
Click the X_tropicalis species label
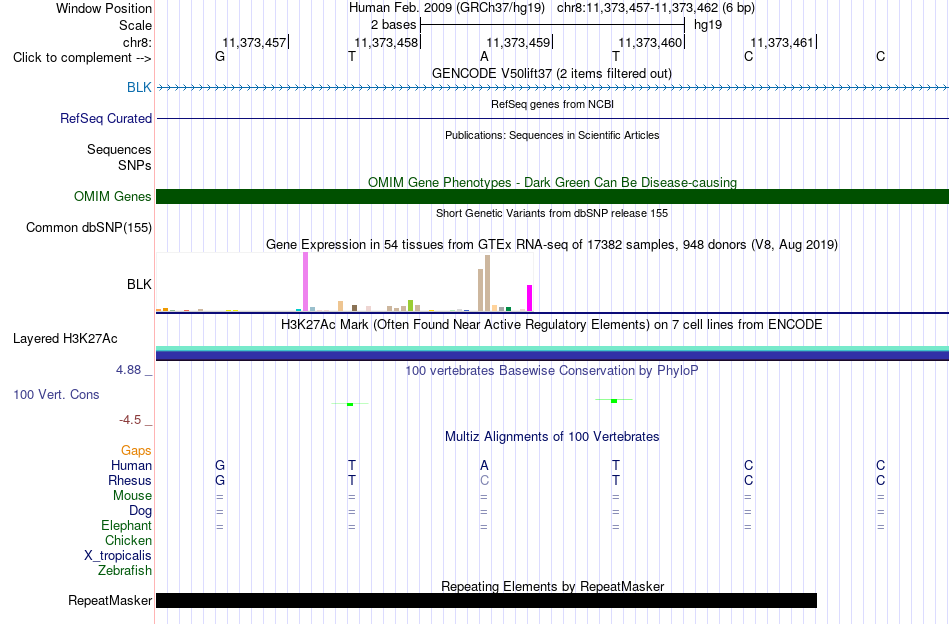[118, 556]
